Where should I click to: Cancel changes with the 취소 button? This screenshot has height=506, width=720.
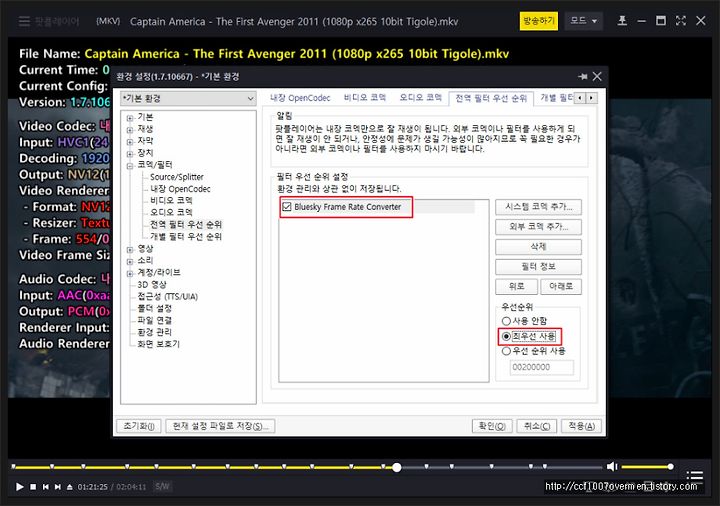(x=537, y=426)
